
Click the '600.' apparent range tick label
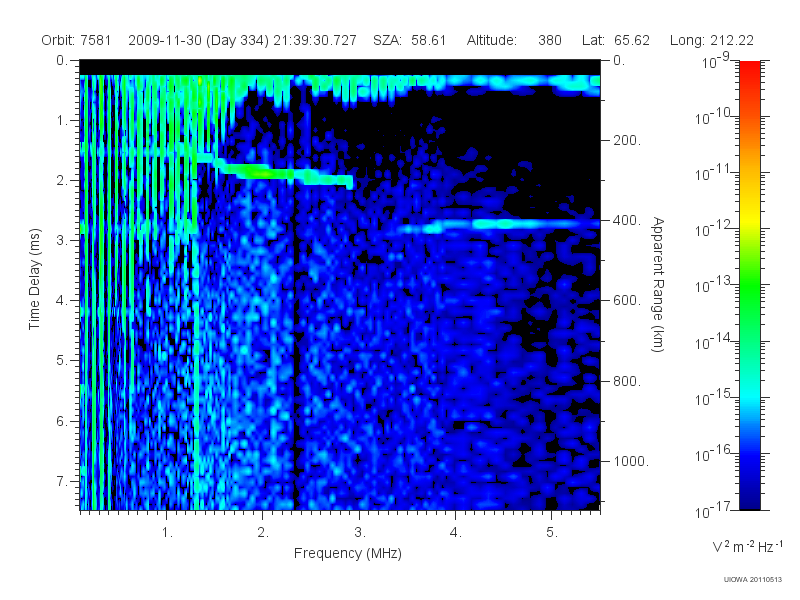coord(627,301)
